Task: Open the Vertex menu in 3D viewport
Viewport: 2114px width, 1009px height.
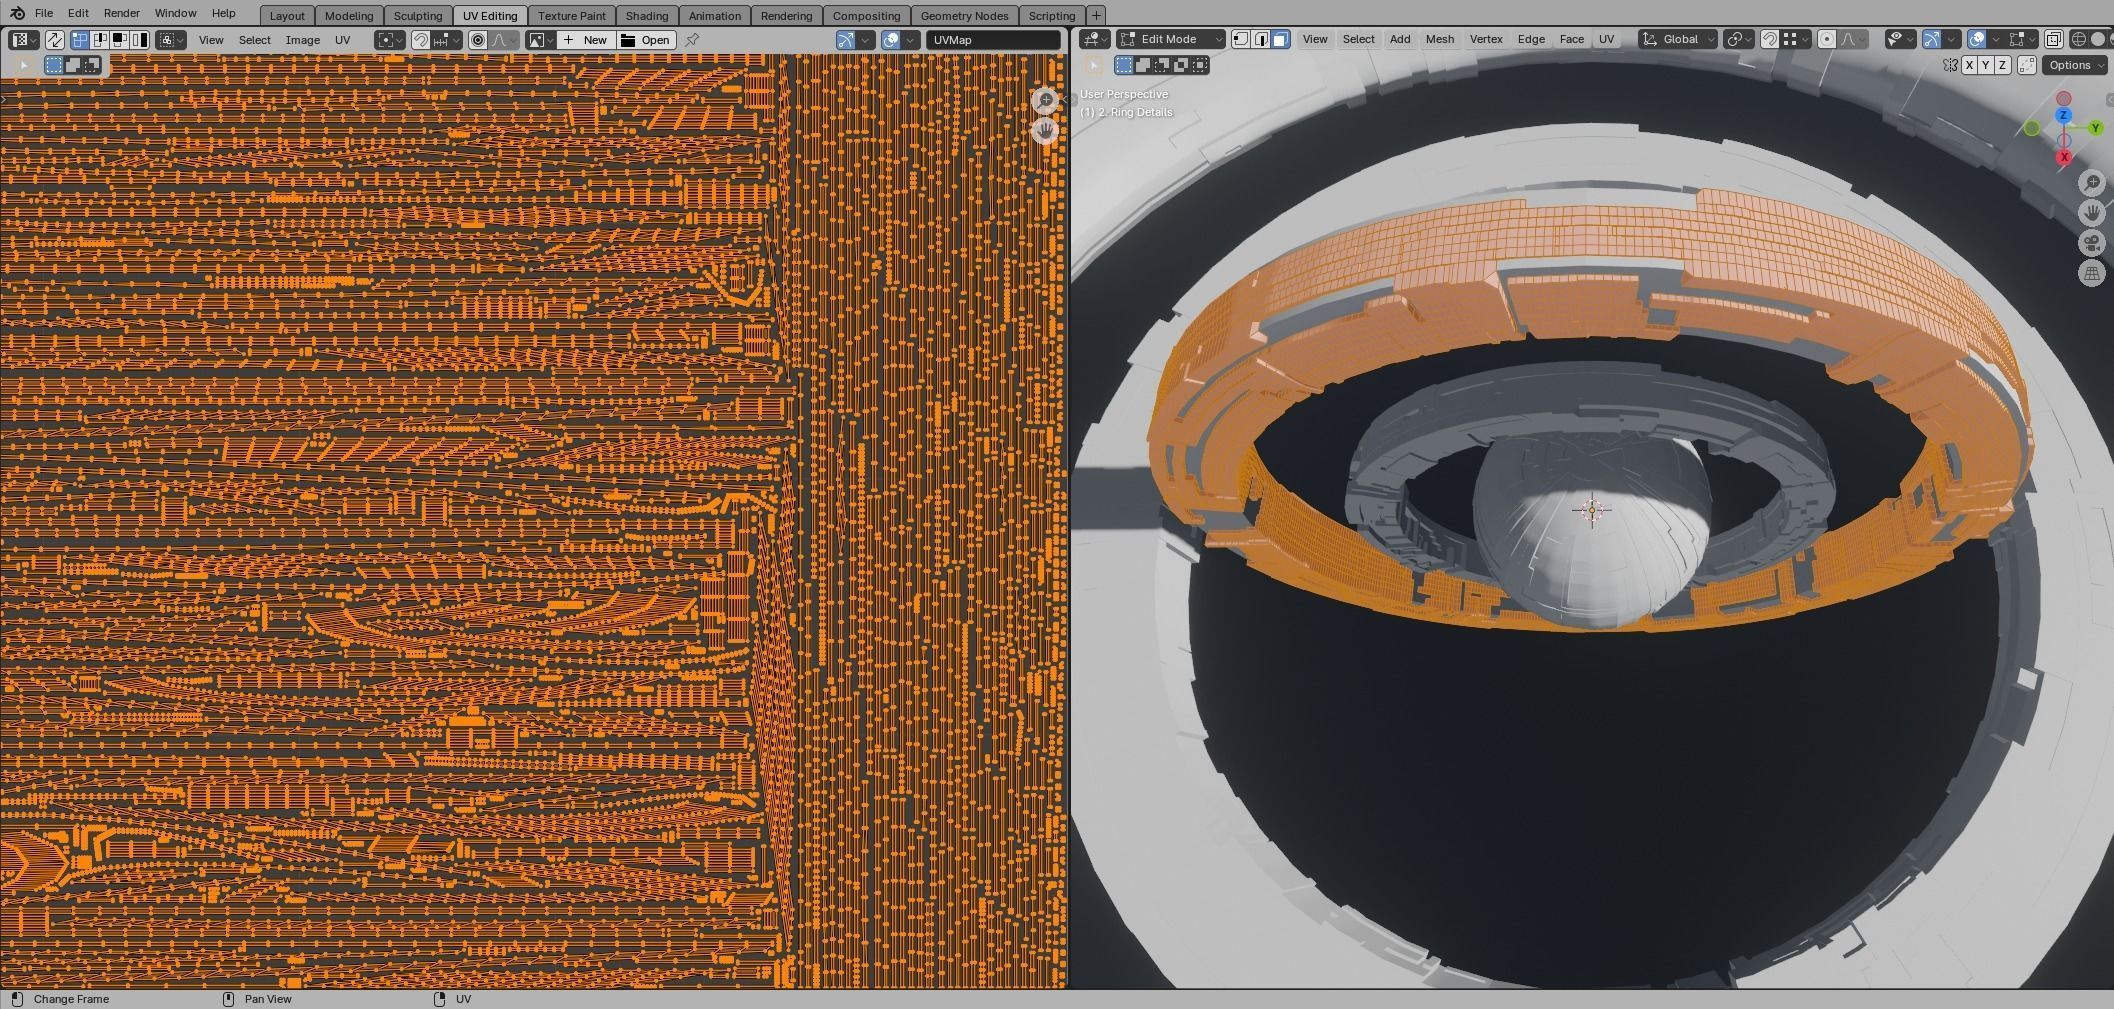Action: (1485, 39)
